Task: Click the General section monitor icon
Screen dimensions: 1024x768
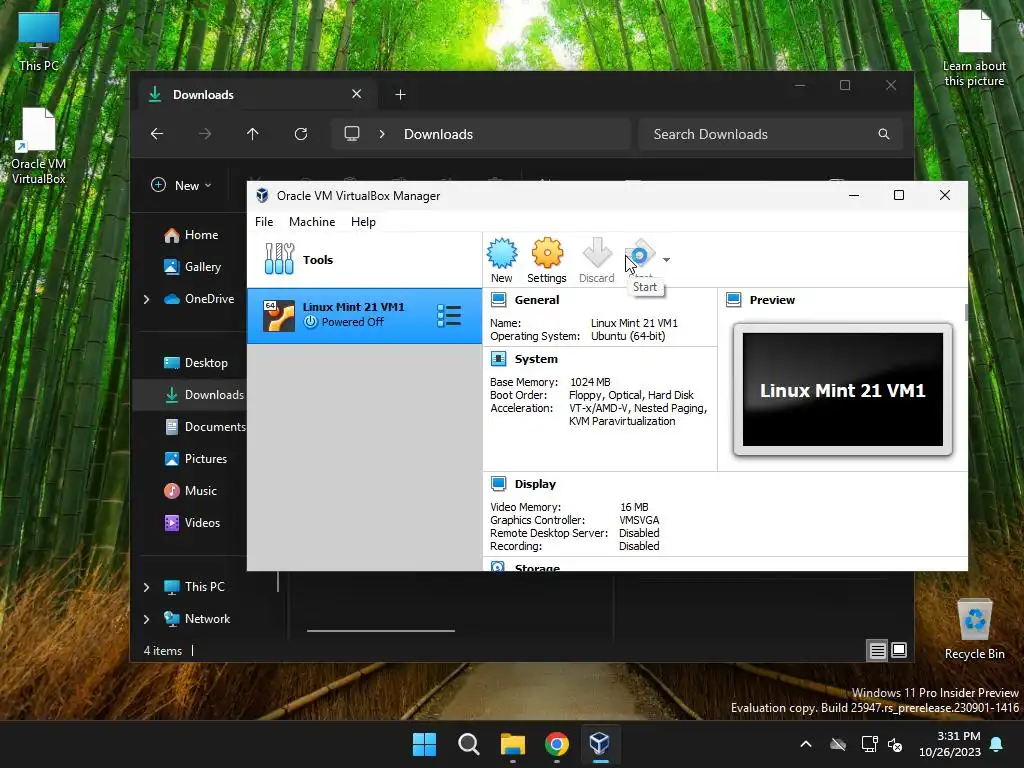Action: pos(498,300)
